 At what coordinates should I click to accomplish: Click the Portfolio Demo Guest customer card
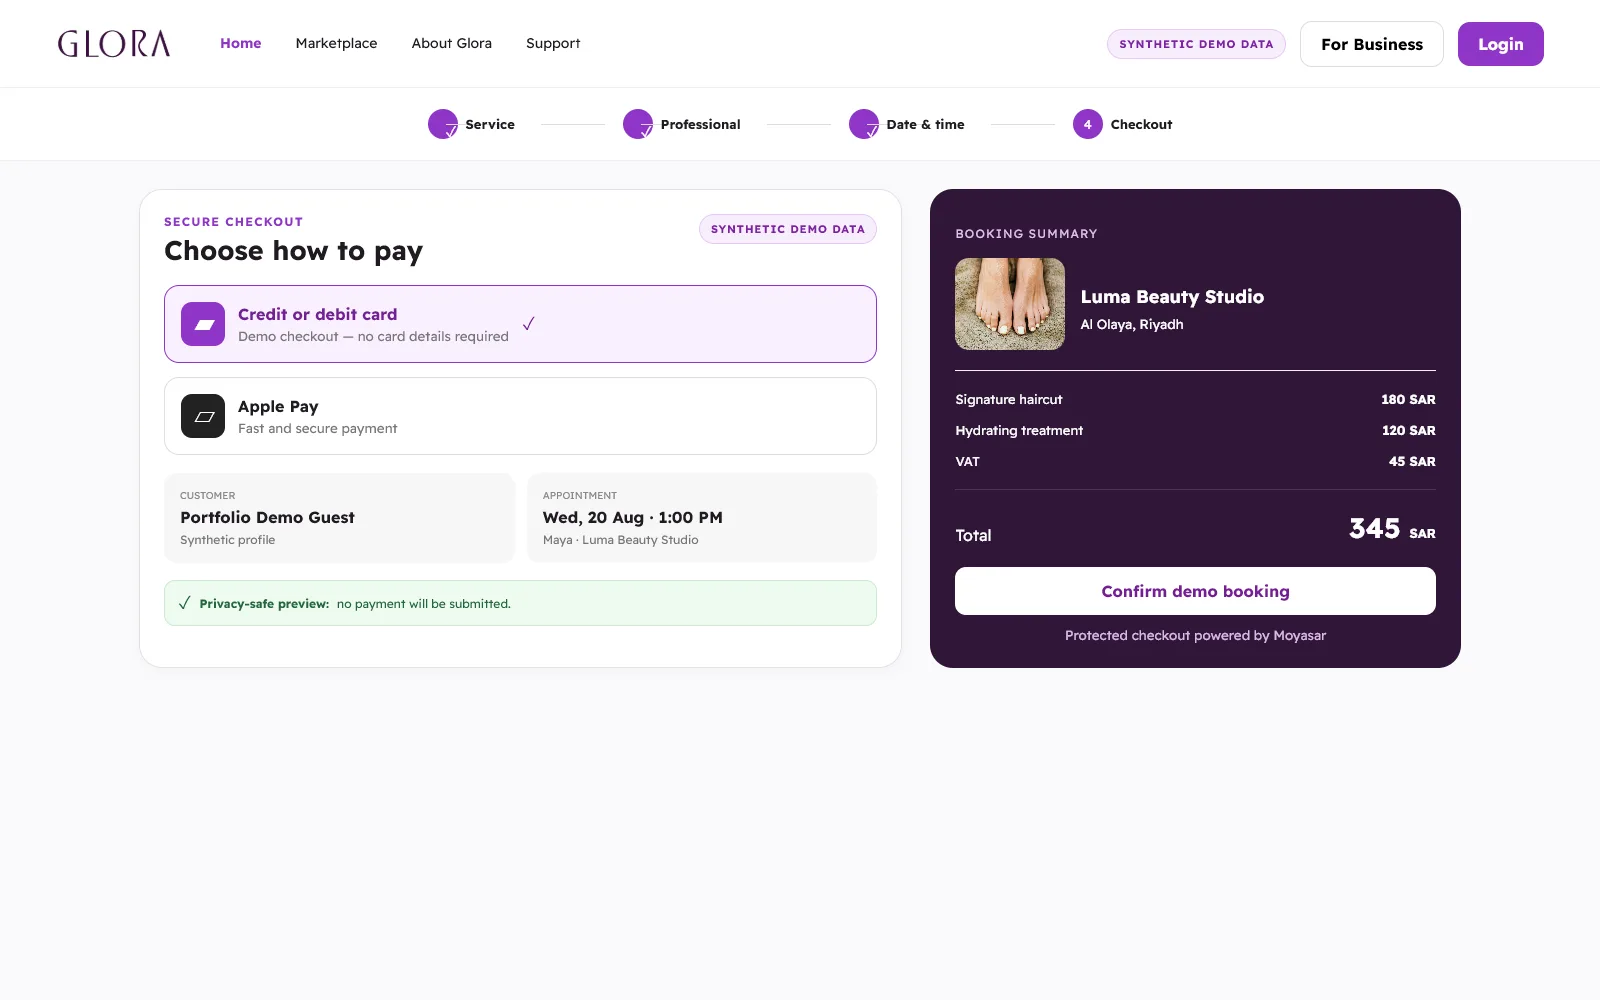coord(339,518)
